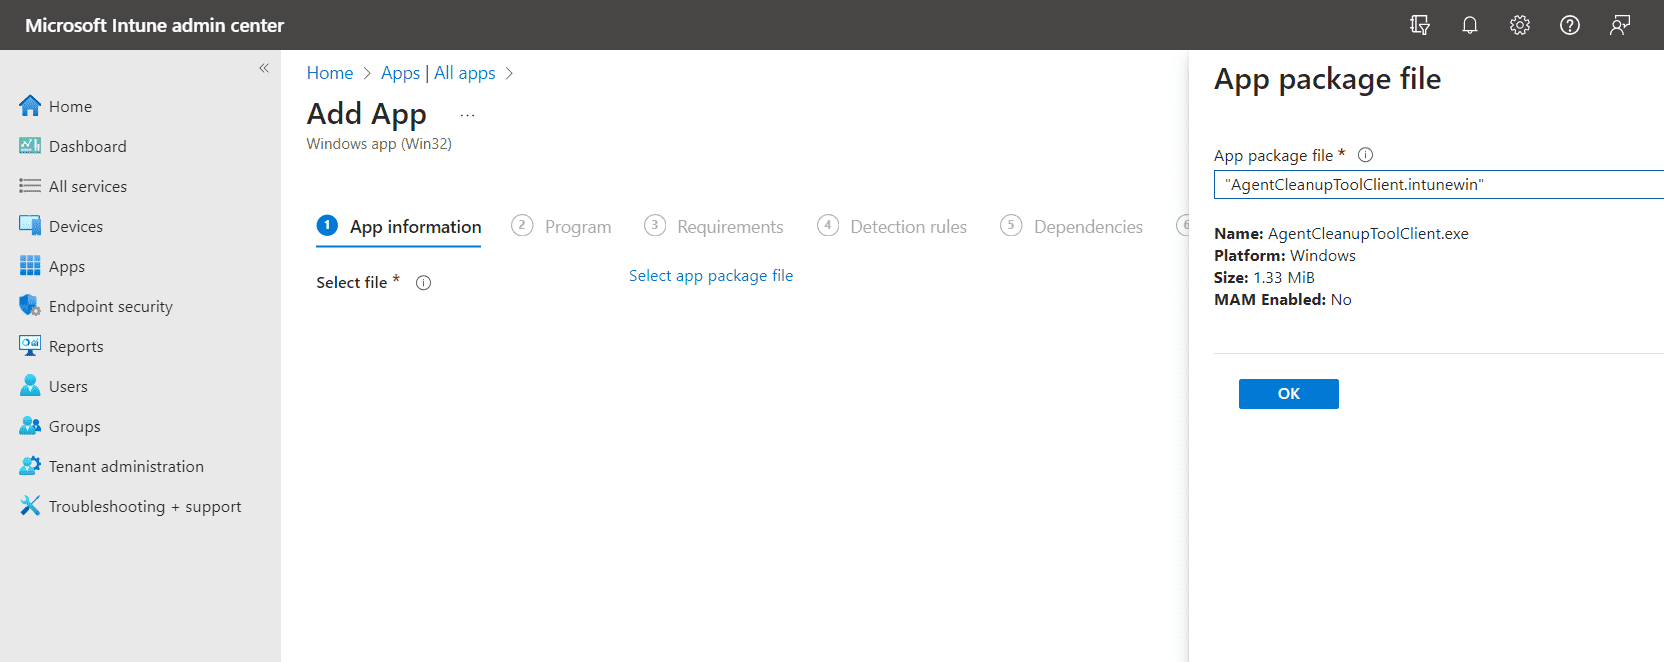Open the Add App ellipsis menu
The width and height of the screenshot is (1664, 662).
click(467, 115)
